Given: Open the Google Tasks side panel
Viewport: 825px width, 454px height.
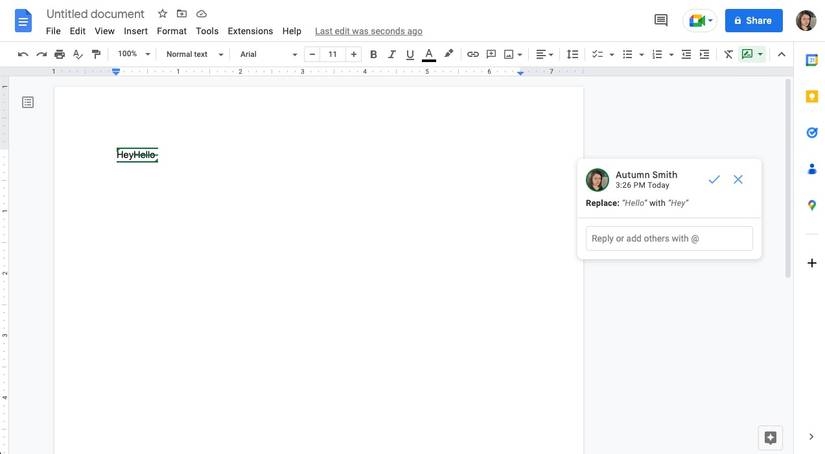Looking at the screenshot, I should coord(812,133).
